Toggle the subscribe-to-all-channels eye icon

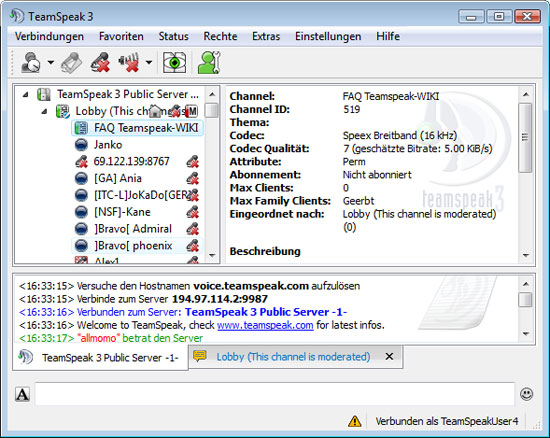[174, 63]
